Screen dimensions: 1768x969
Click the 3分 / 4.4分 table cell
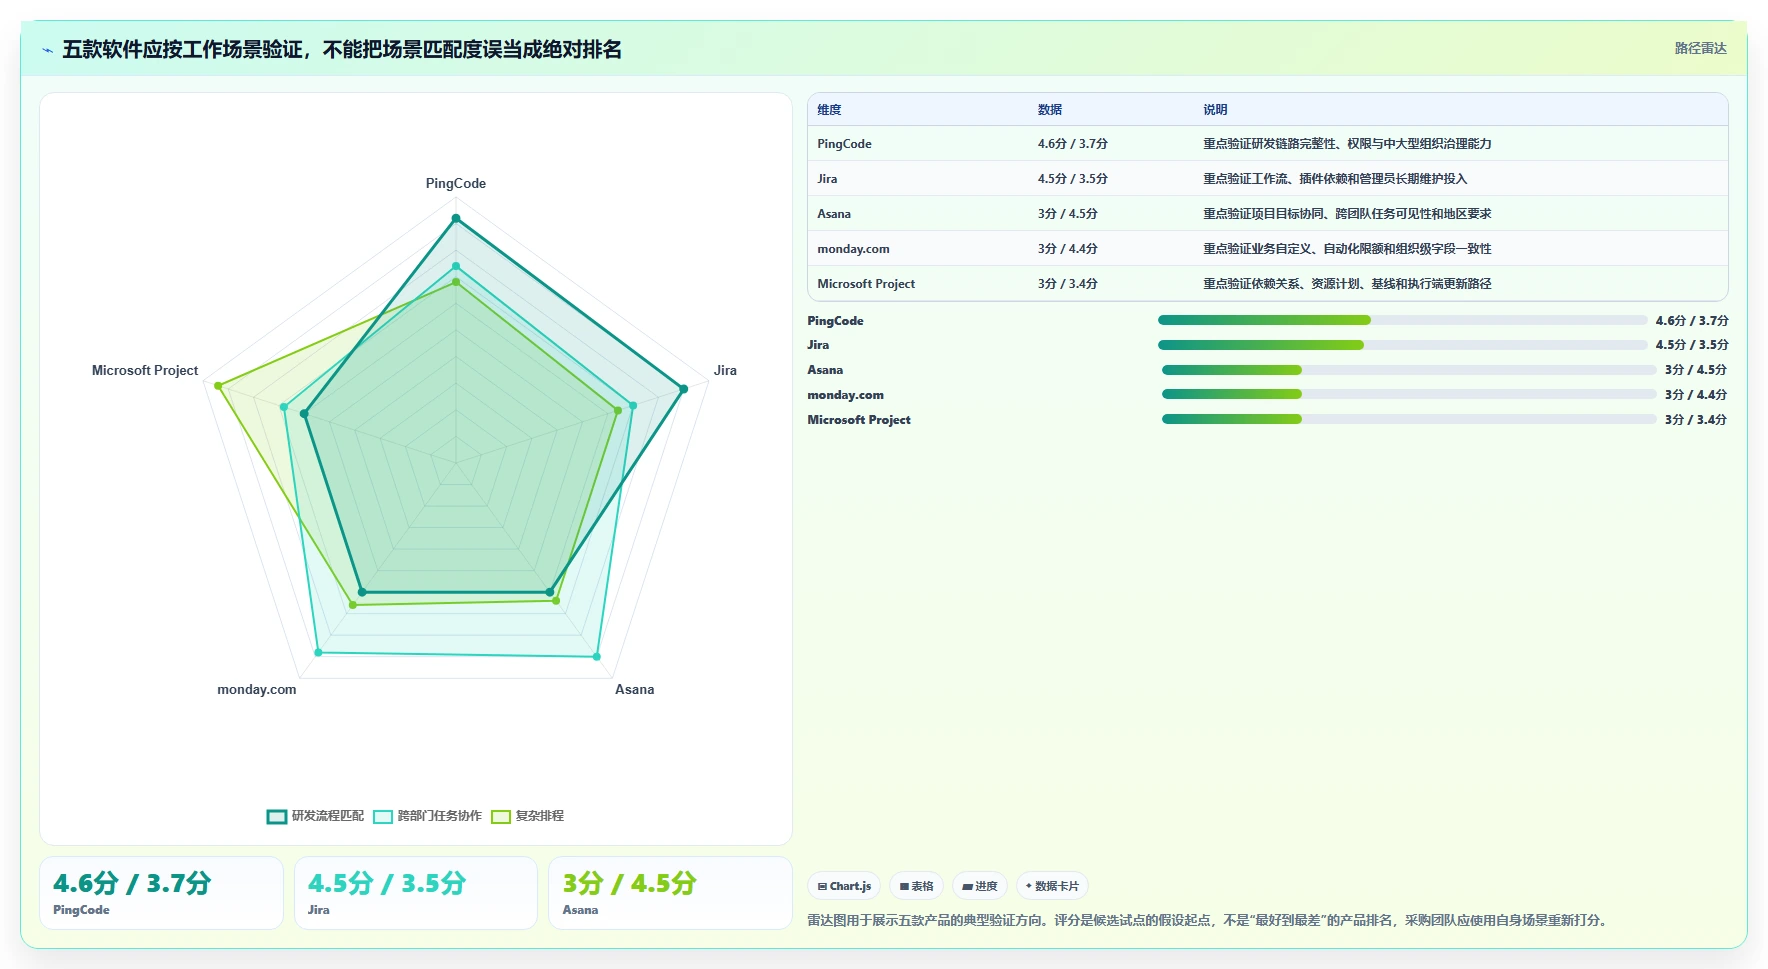[x=1067, y=249]
